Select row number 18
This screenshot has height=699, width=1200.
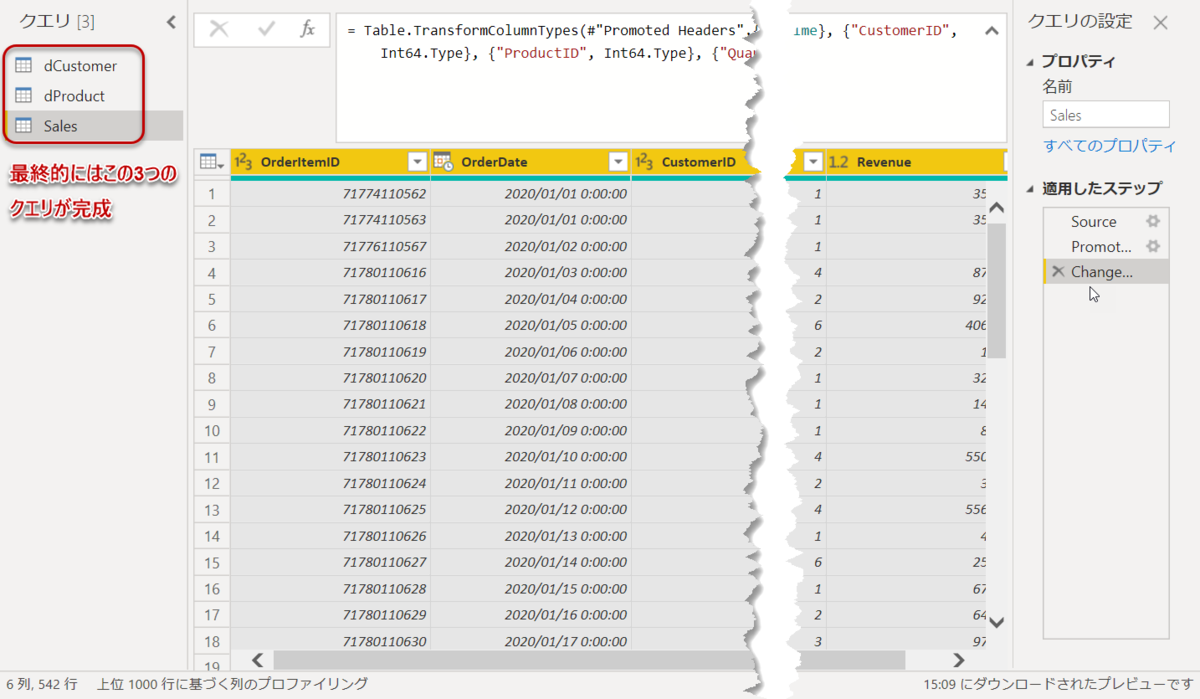[211, 642]
